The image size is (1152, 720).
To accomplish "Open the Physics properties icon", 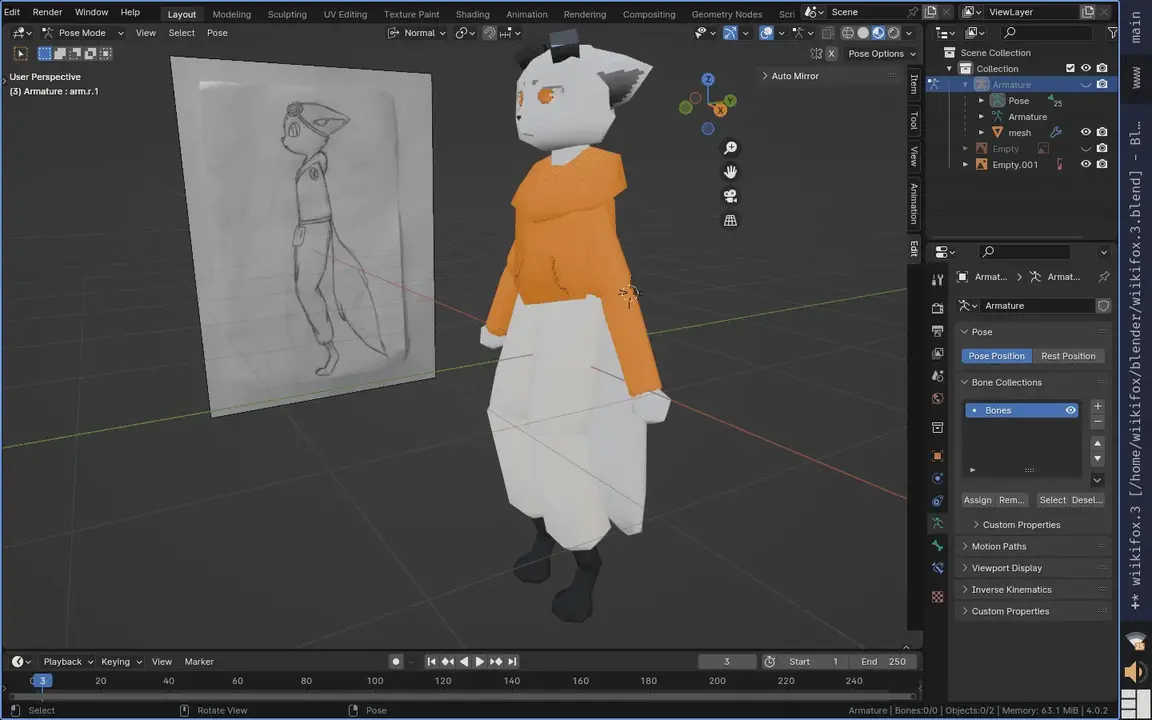I will click(937, 478).
